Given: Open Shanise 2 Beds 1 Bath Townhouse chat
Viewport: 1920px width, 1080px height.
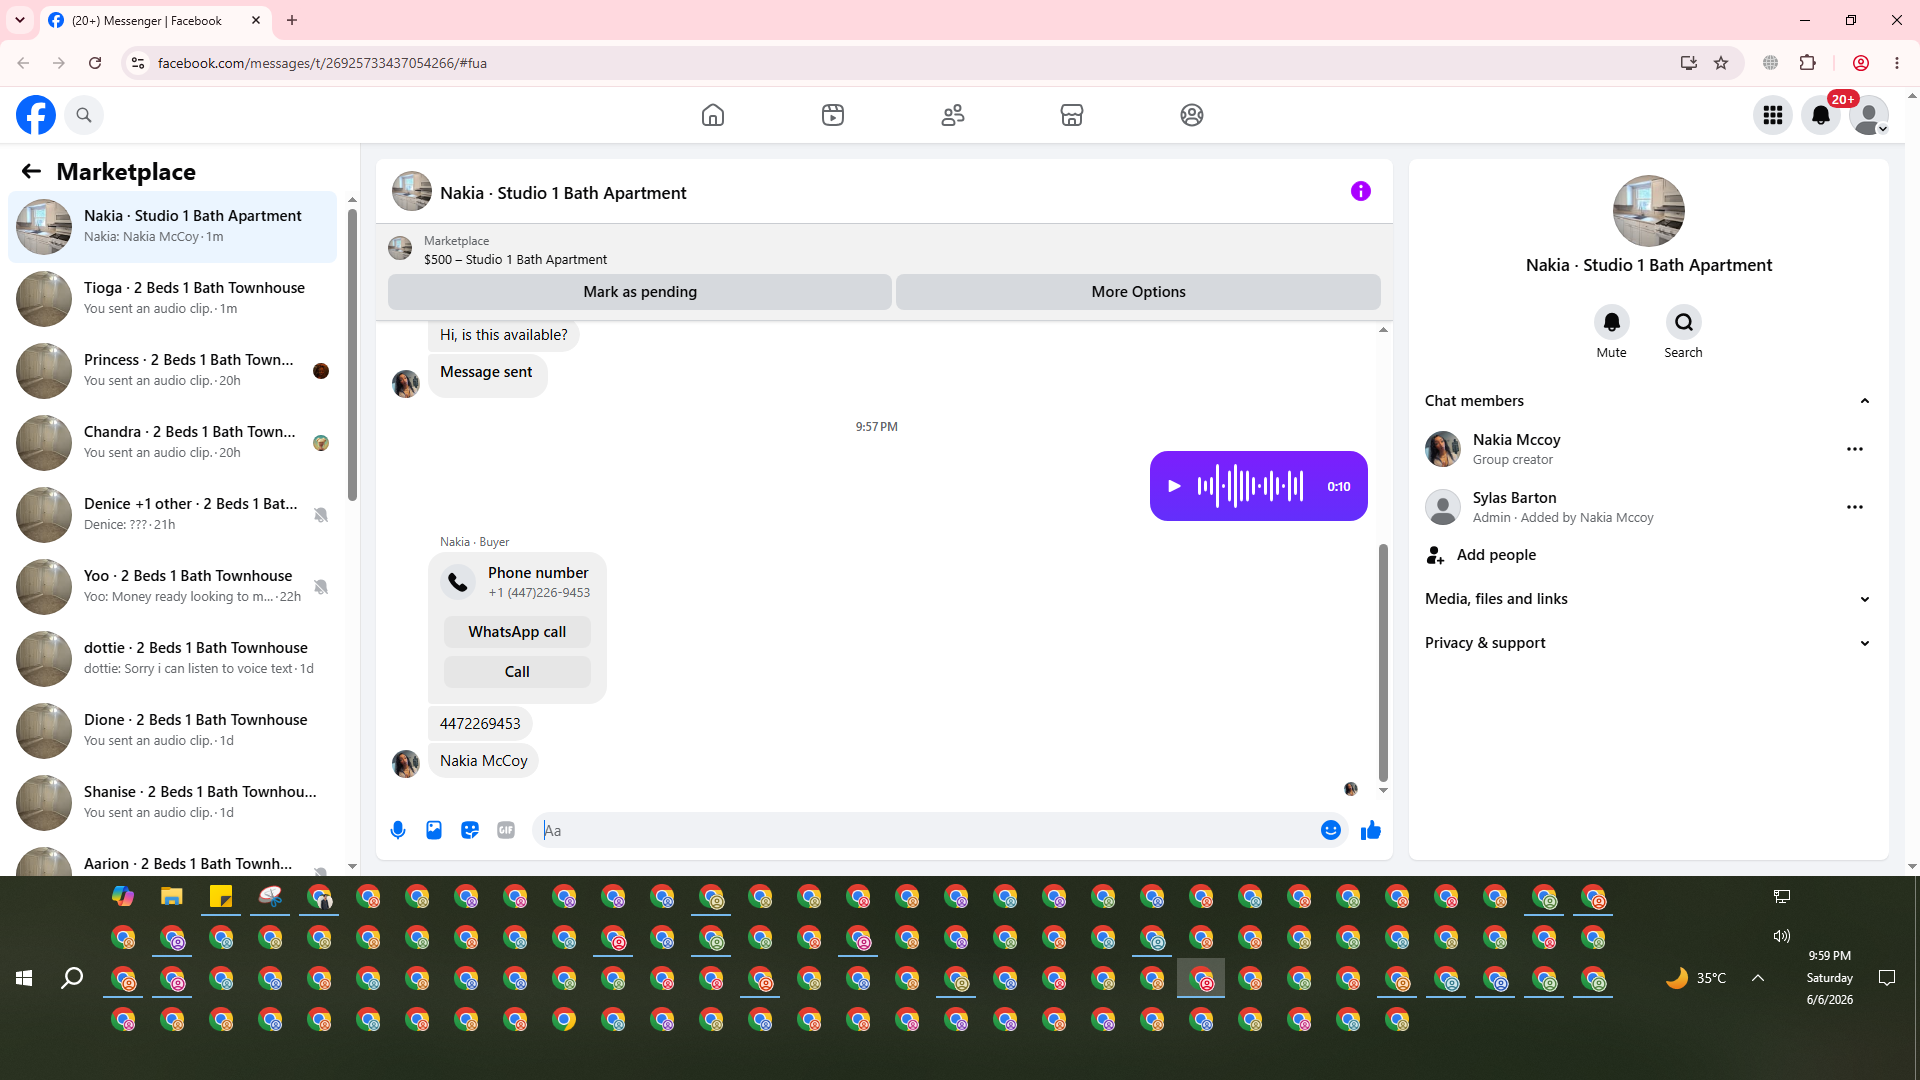Looking at the screenshot, I should point(172,803).
